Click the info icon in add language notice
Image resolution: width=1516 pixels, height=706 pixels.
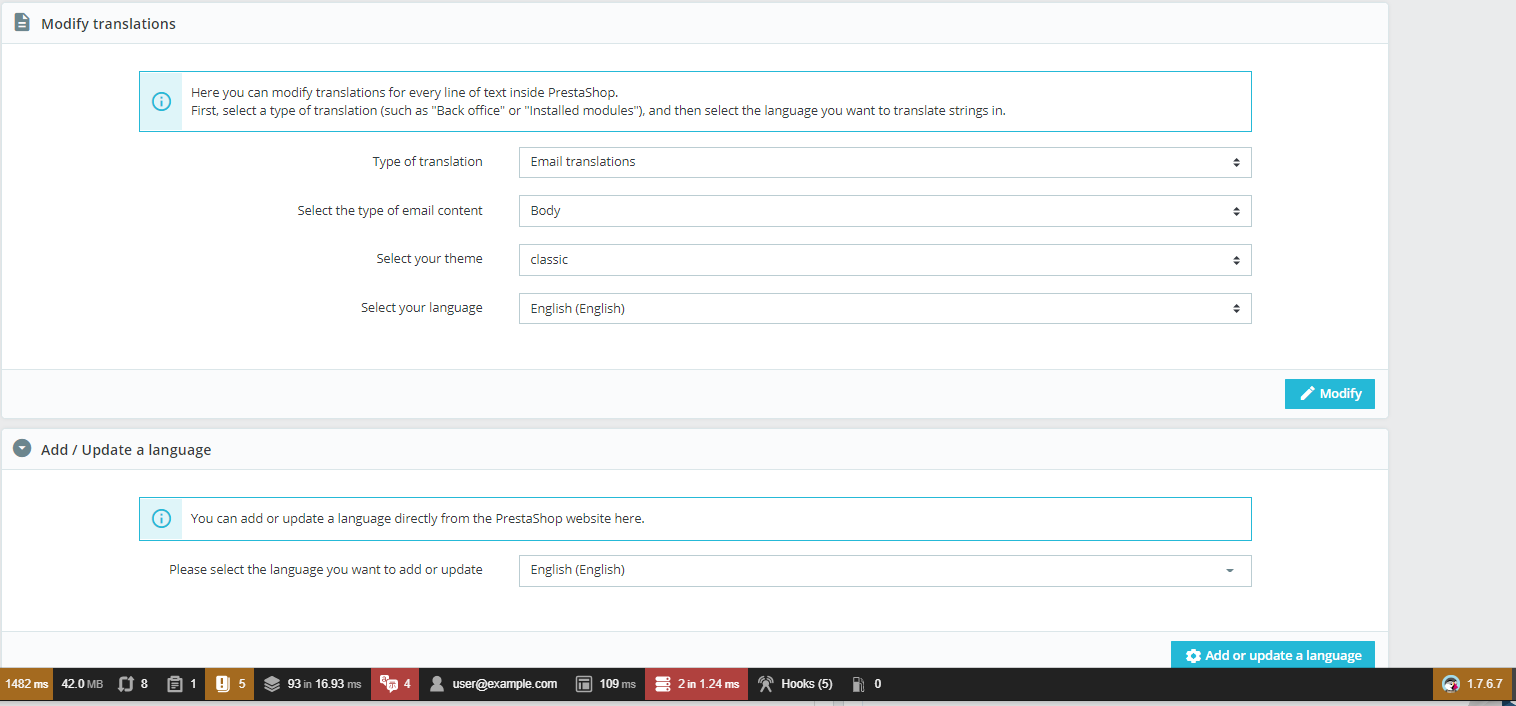point(161,519)
